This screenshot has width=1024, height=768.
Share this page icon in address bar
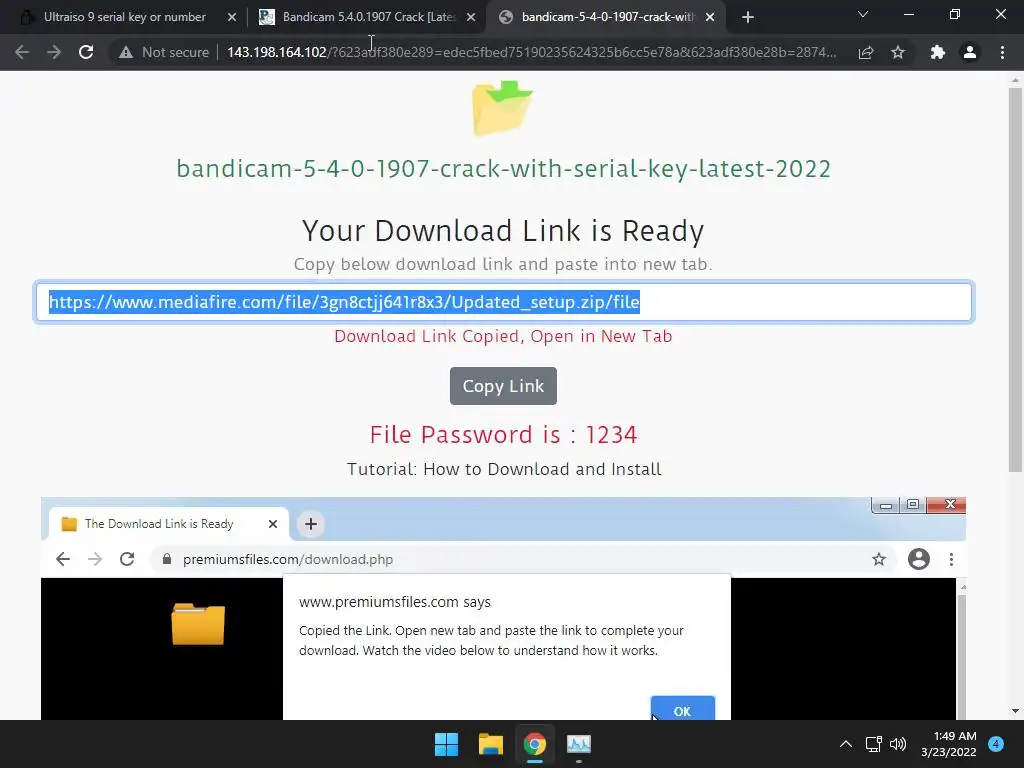click(866, 52)
